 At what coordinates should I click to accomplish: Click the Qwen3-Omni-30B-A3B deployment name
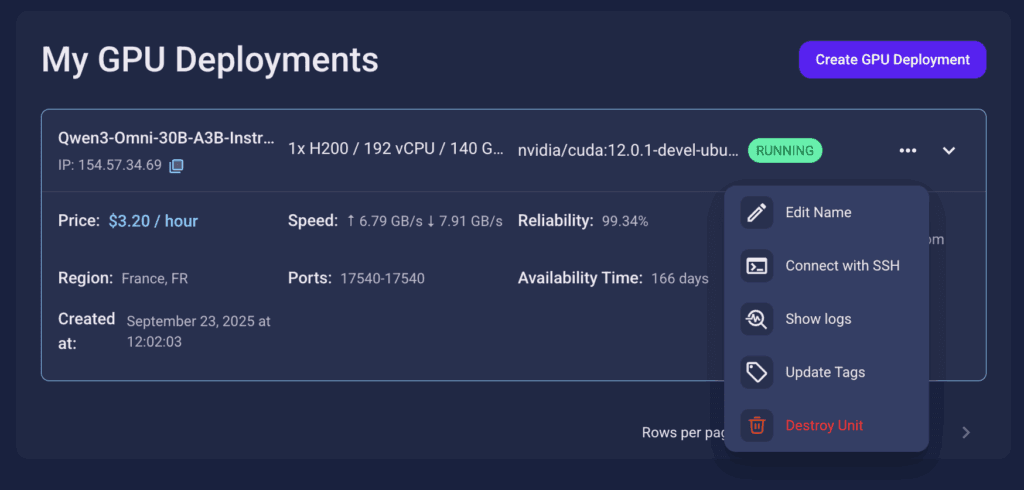pos(166,139)
